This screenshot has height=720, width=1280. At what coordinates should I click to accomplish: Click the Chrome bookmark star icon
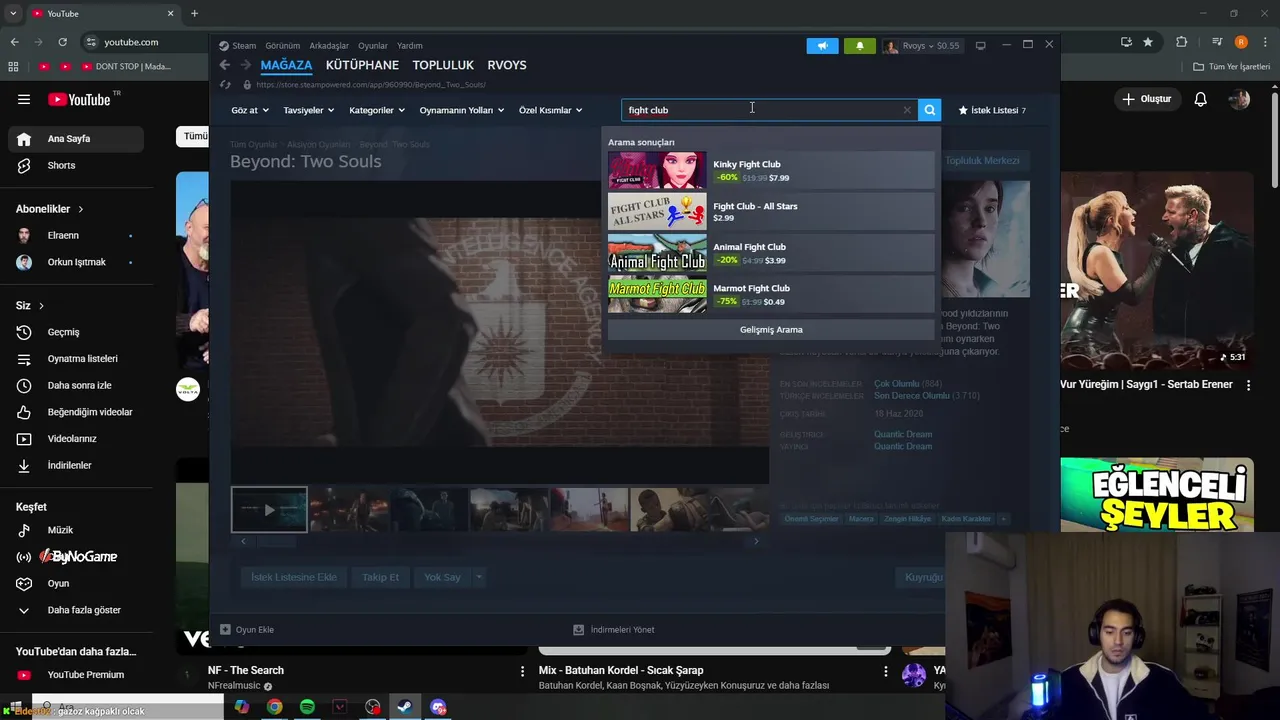coord(1148,42)
